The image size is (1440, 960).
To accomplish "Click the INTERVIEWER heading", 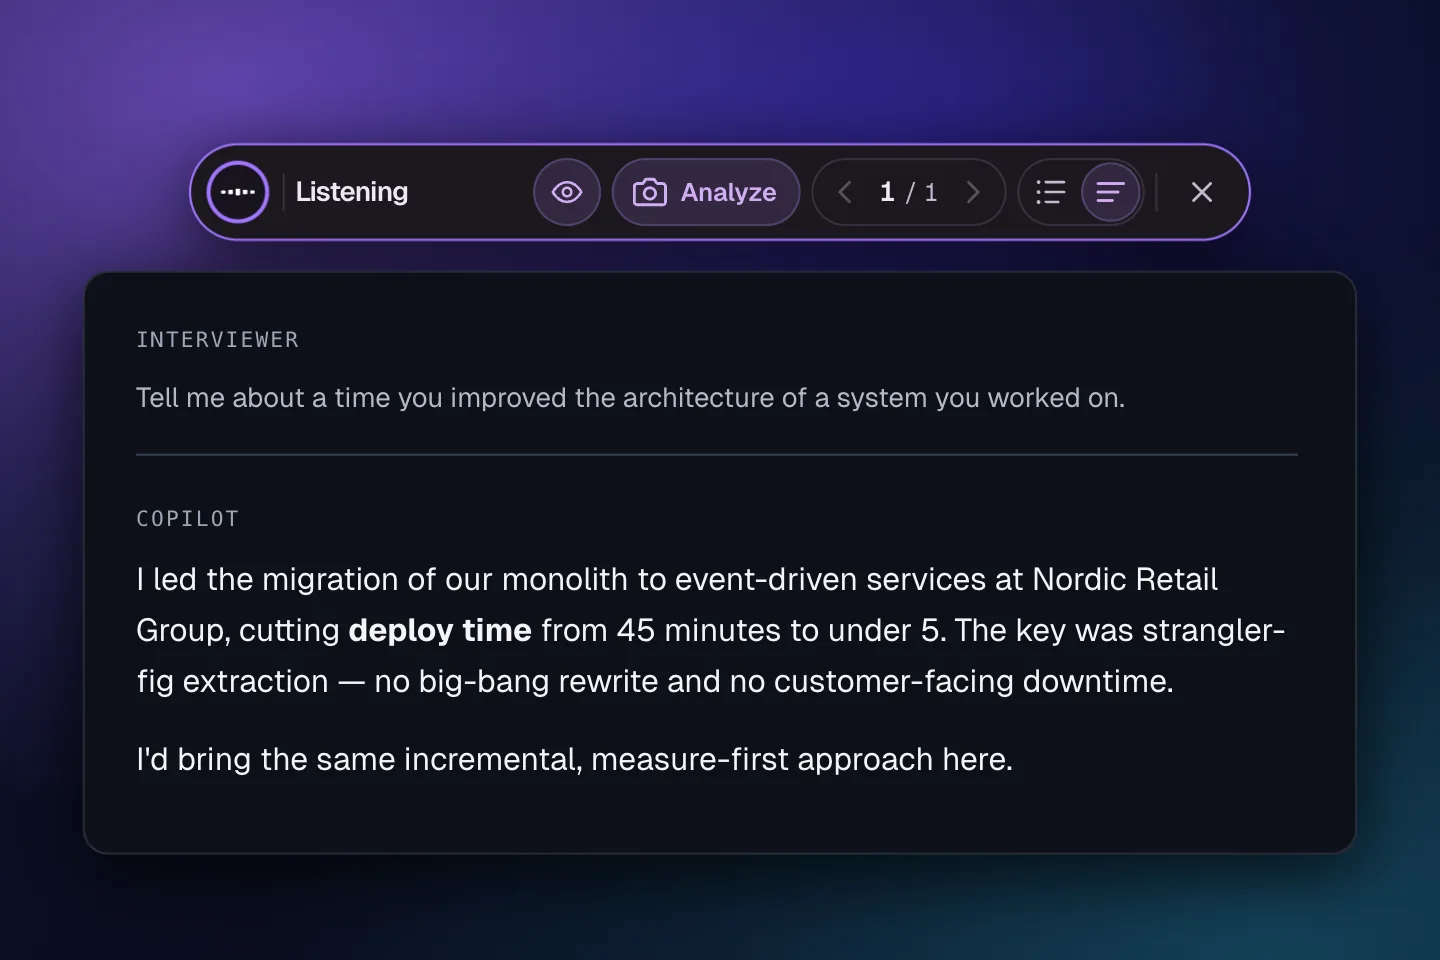I will click(x=218, y=340).
